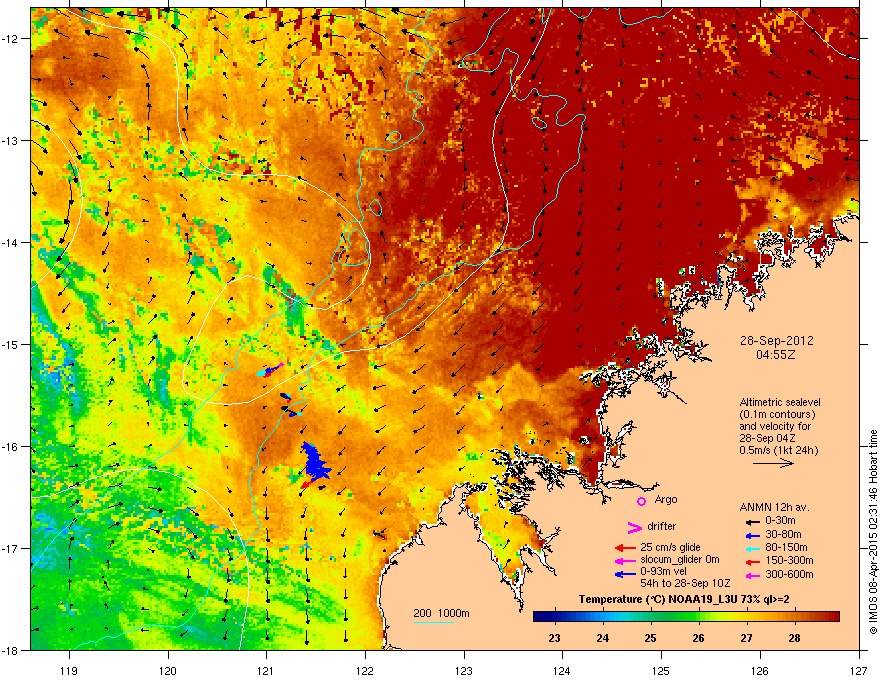This screenshot has height=680, width=880.
Task: Click the IMOS copyright timestamp text
Action: [873, 532]
